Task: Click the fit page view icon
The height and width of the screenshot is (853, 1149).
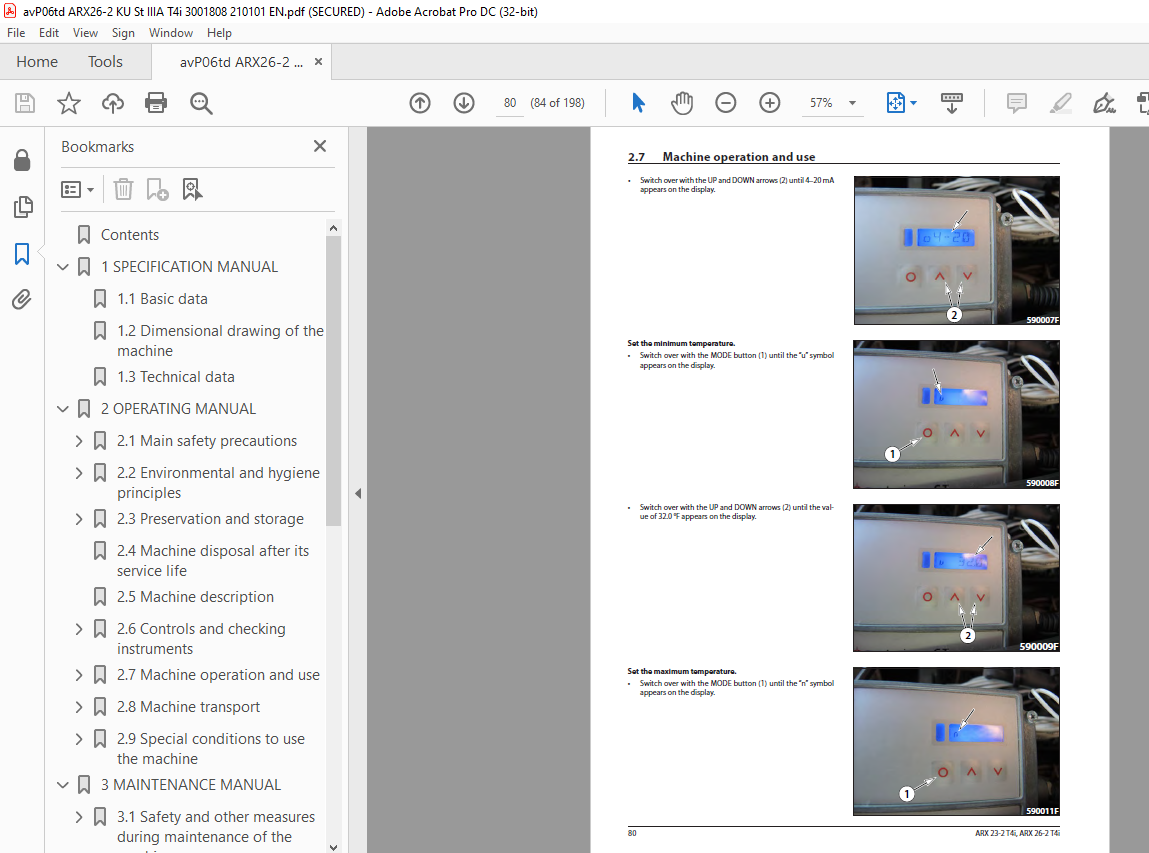Action: tap(895, 103)
